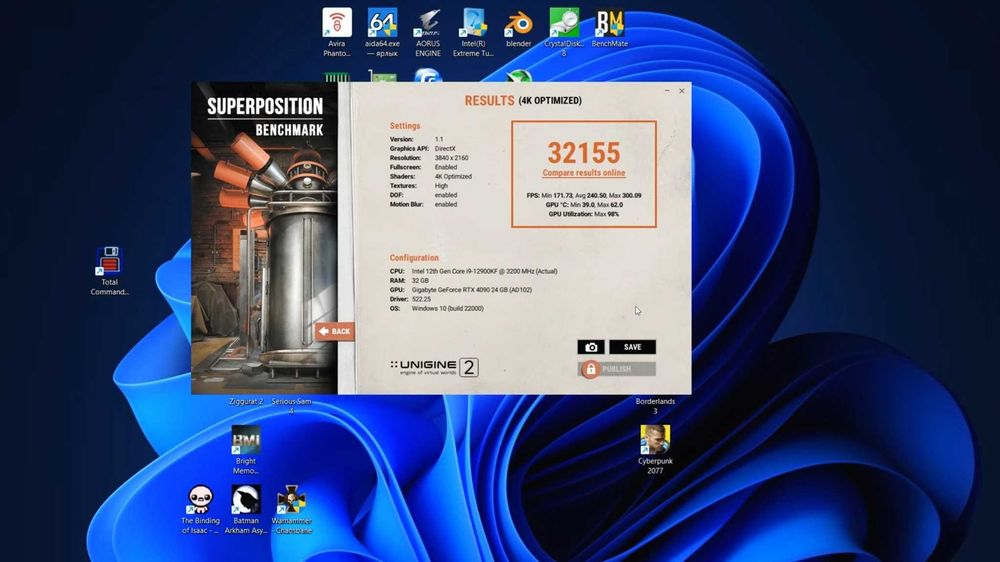Open The Binding of Isaac shortcut
The width and height of the screenshot is (1000, 562).
click(x=200, y=509)
